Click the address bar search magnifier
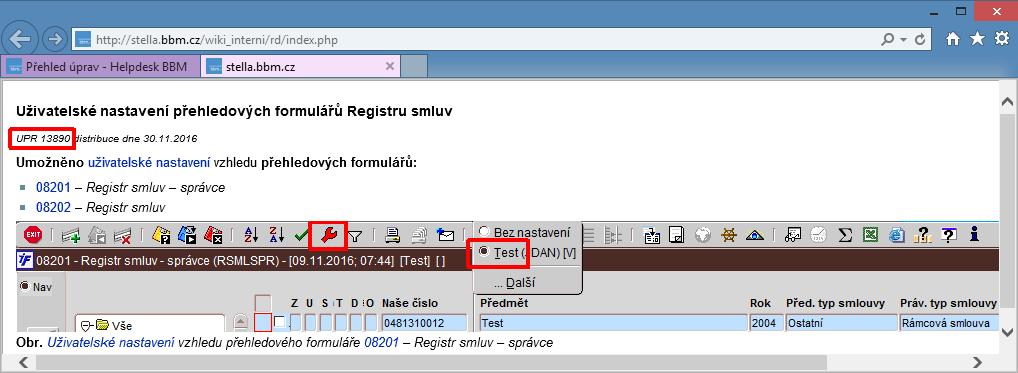Screen dimensions: 1018x373 pyautogui.click(x=887, y=40)
